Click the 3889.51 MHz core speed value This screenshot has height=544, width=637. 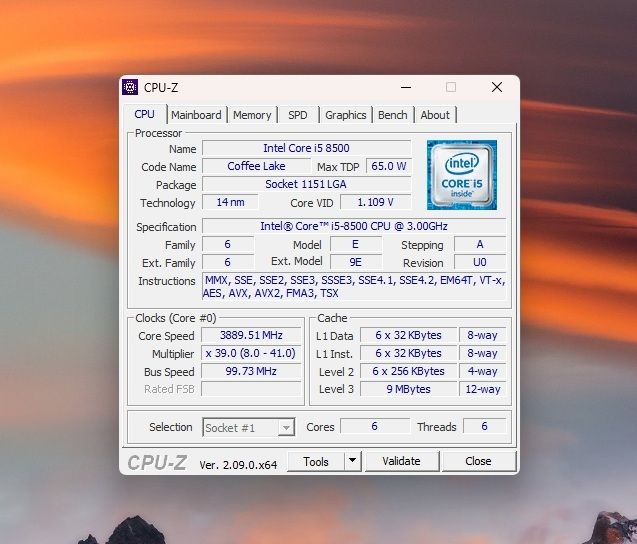tap(251, 335)
